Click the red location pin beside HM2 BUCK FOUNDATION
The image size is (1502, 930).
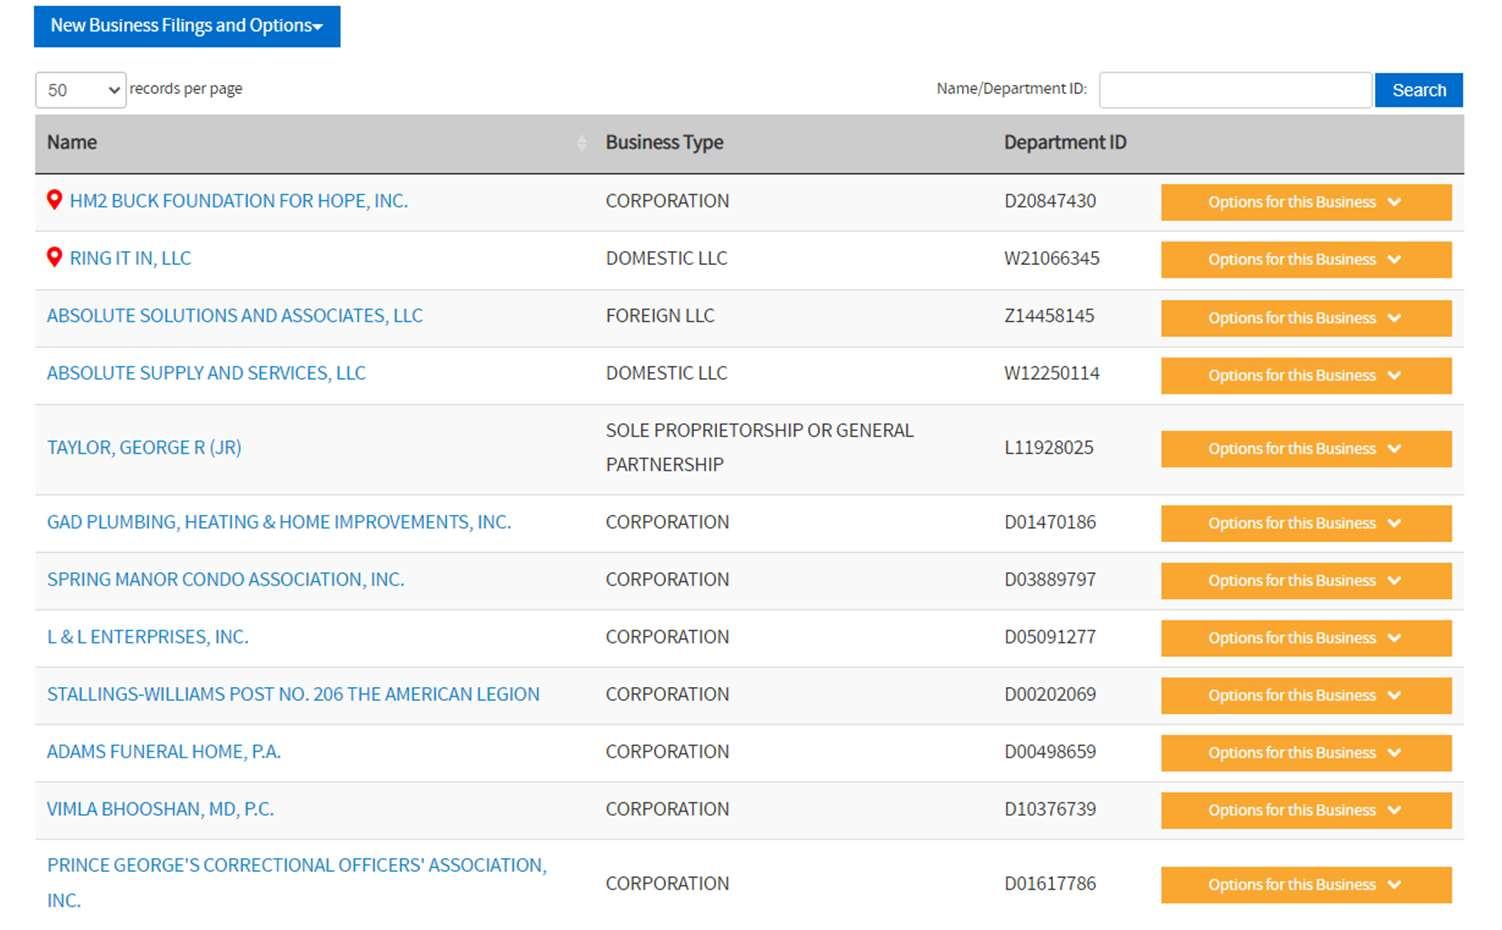tap(55, 200)
